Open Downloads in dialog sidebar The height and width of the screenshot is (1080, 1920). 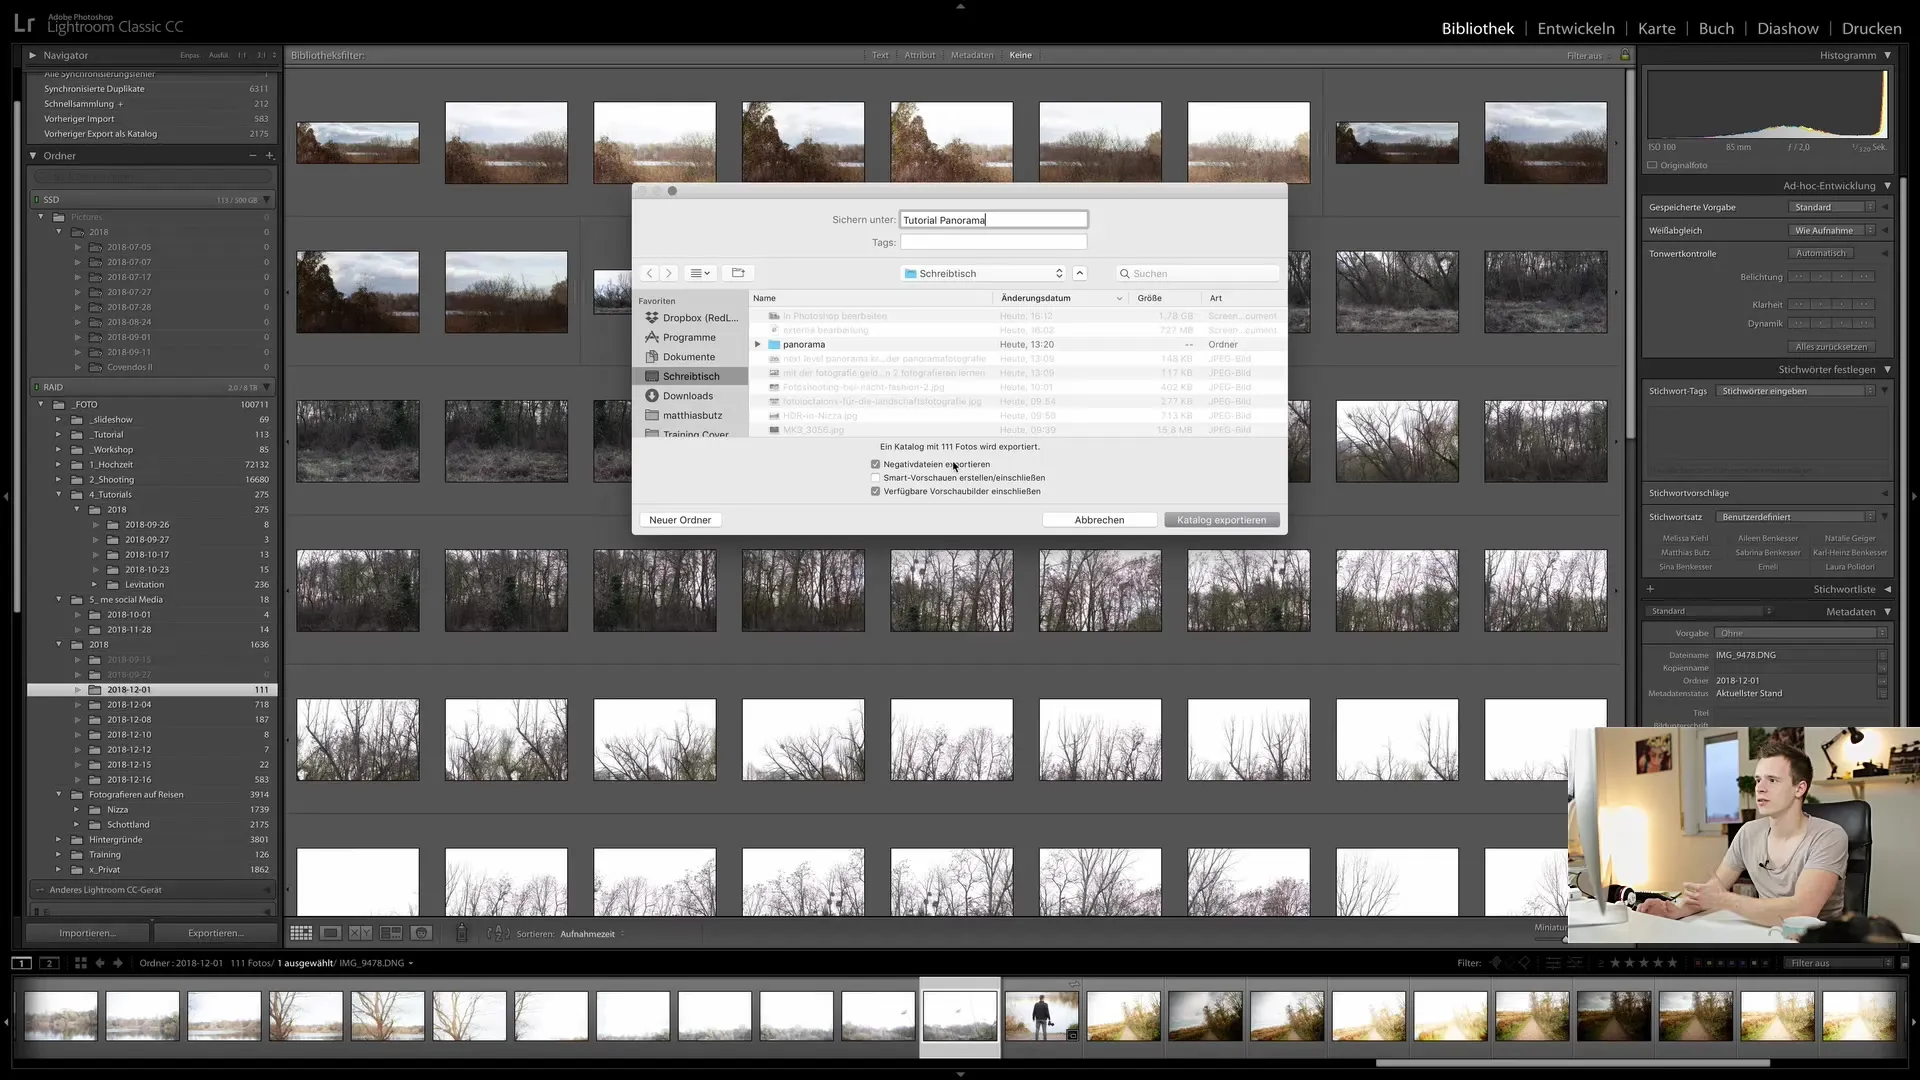(x=680, y=396)
